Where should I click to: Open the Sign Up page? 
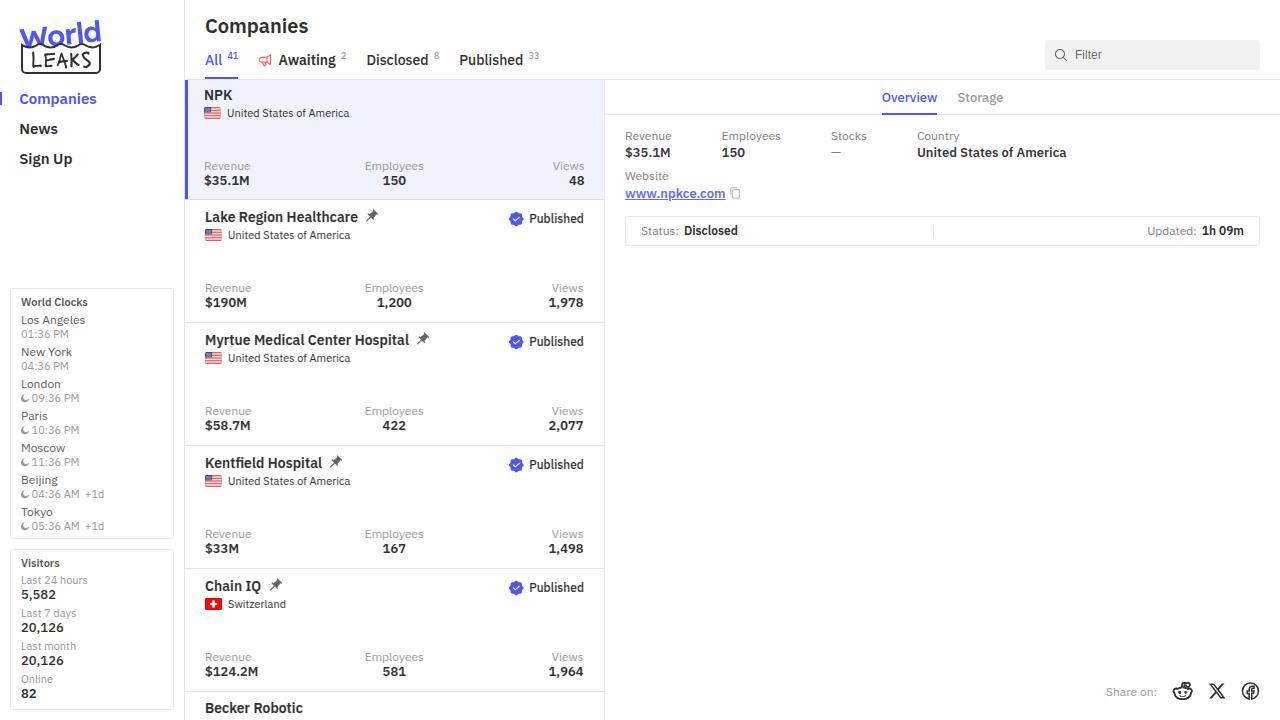tap(46, 159)
